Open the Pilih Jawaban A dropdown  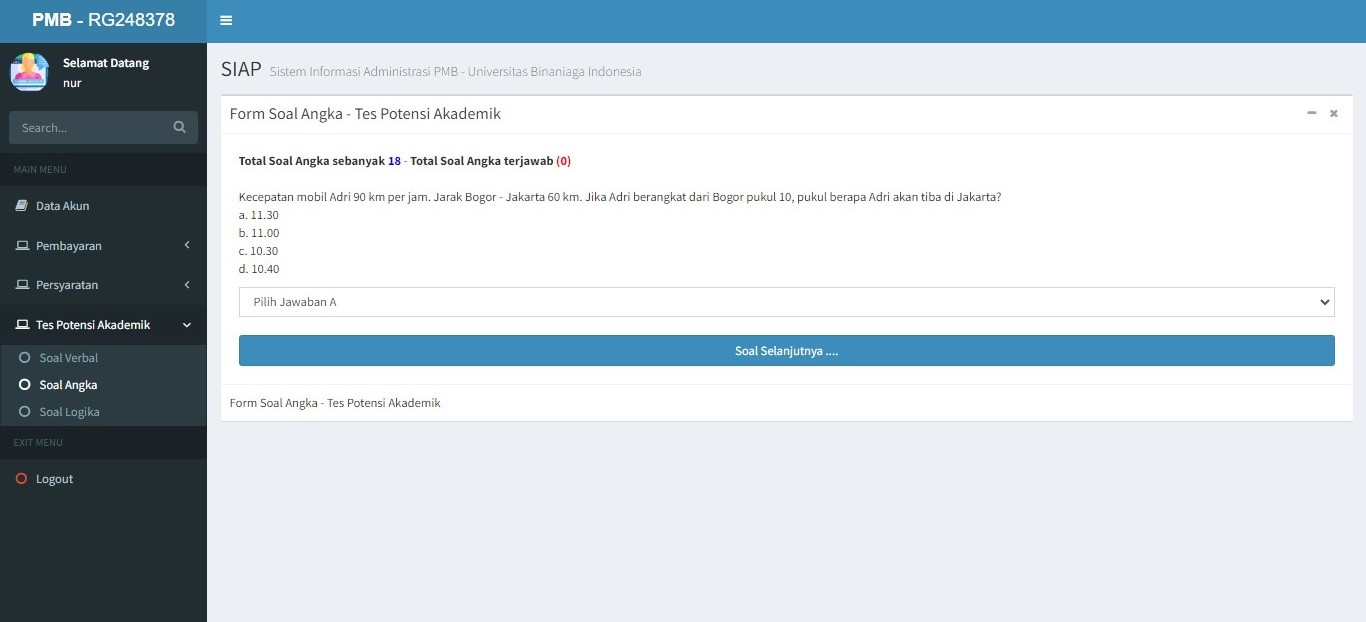point(786,302)
